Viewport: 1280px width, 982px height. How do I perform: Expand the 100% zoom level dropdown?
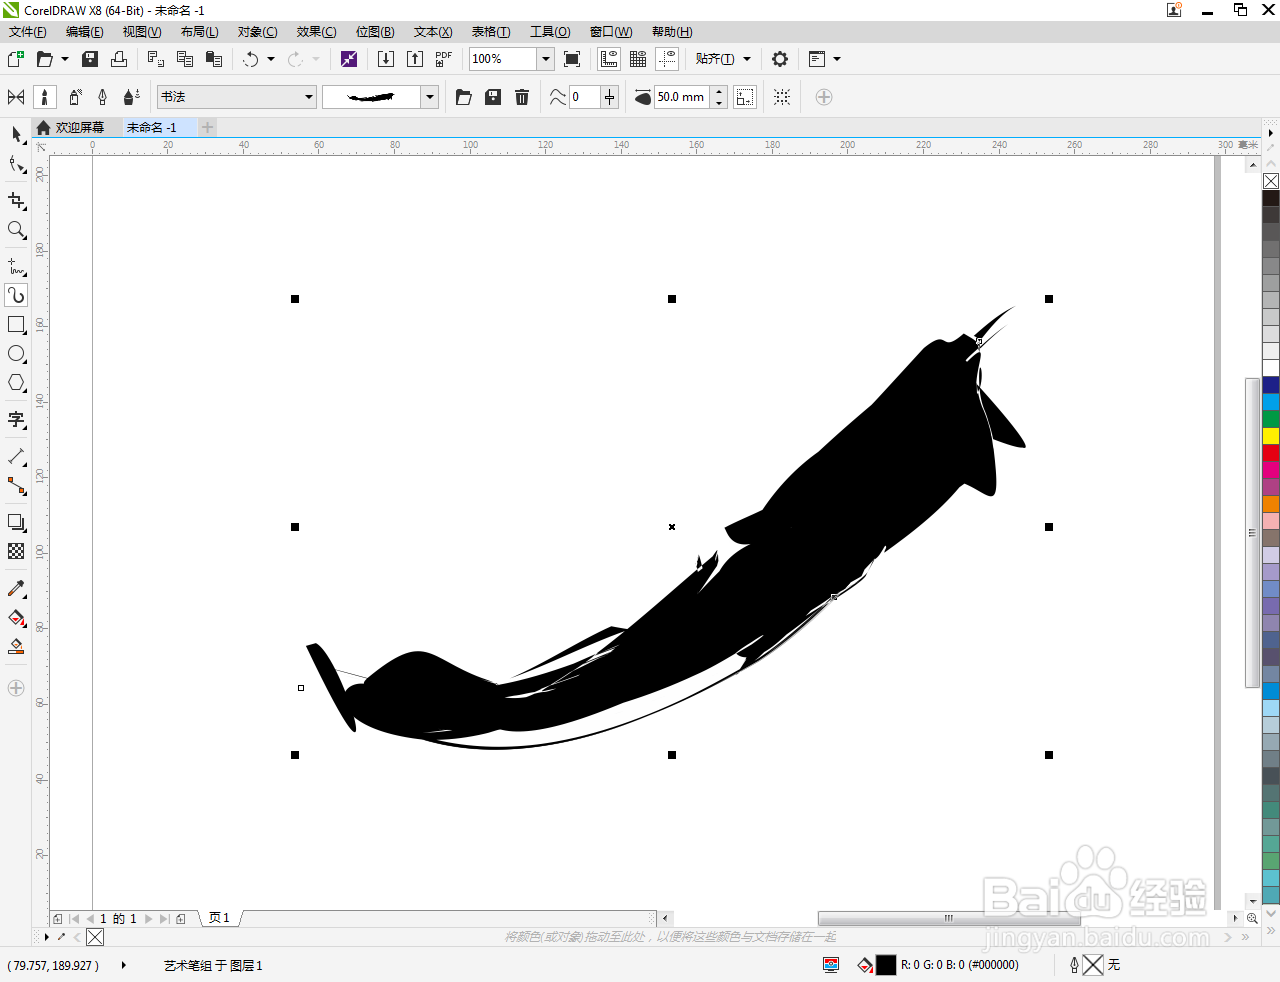pos(546,59)
